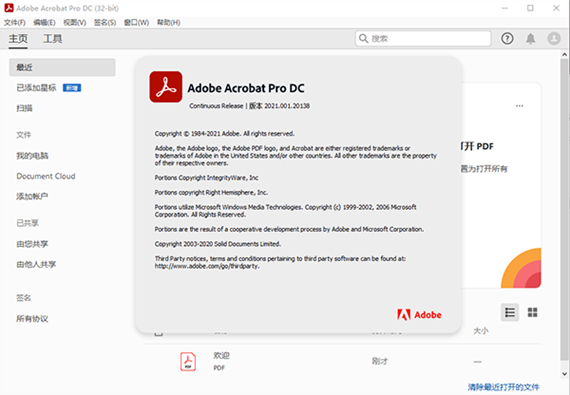Image resolution: width=570 pixels, height=395 pixels.
Task: Open Document Cloud in the sidebar
Action: click(x=46, y=176)
